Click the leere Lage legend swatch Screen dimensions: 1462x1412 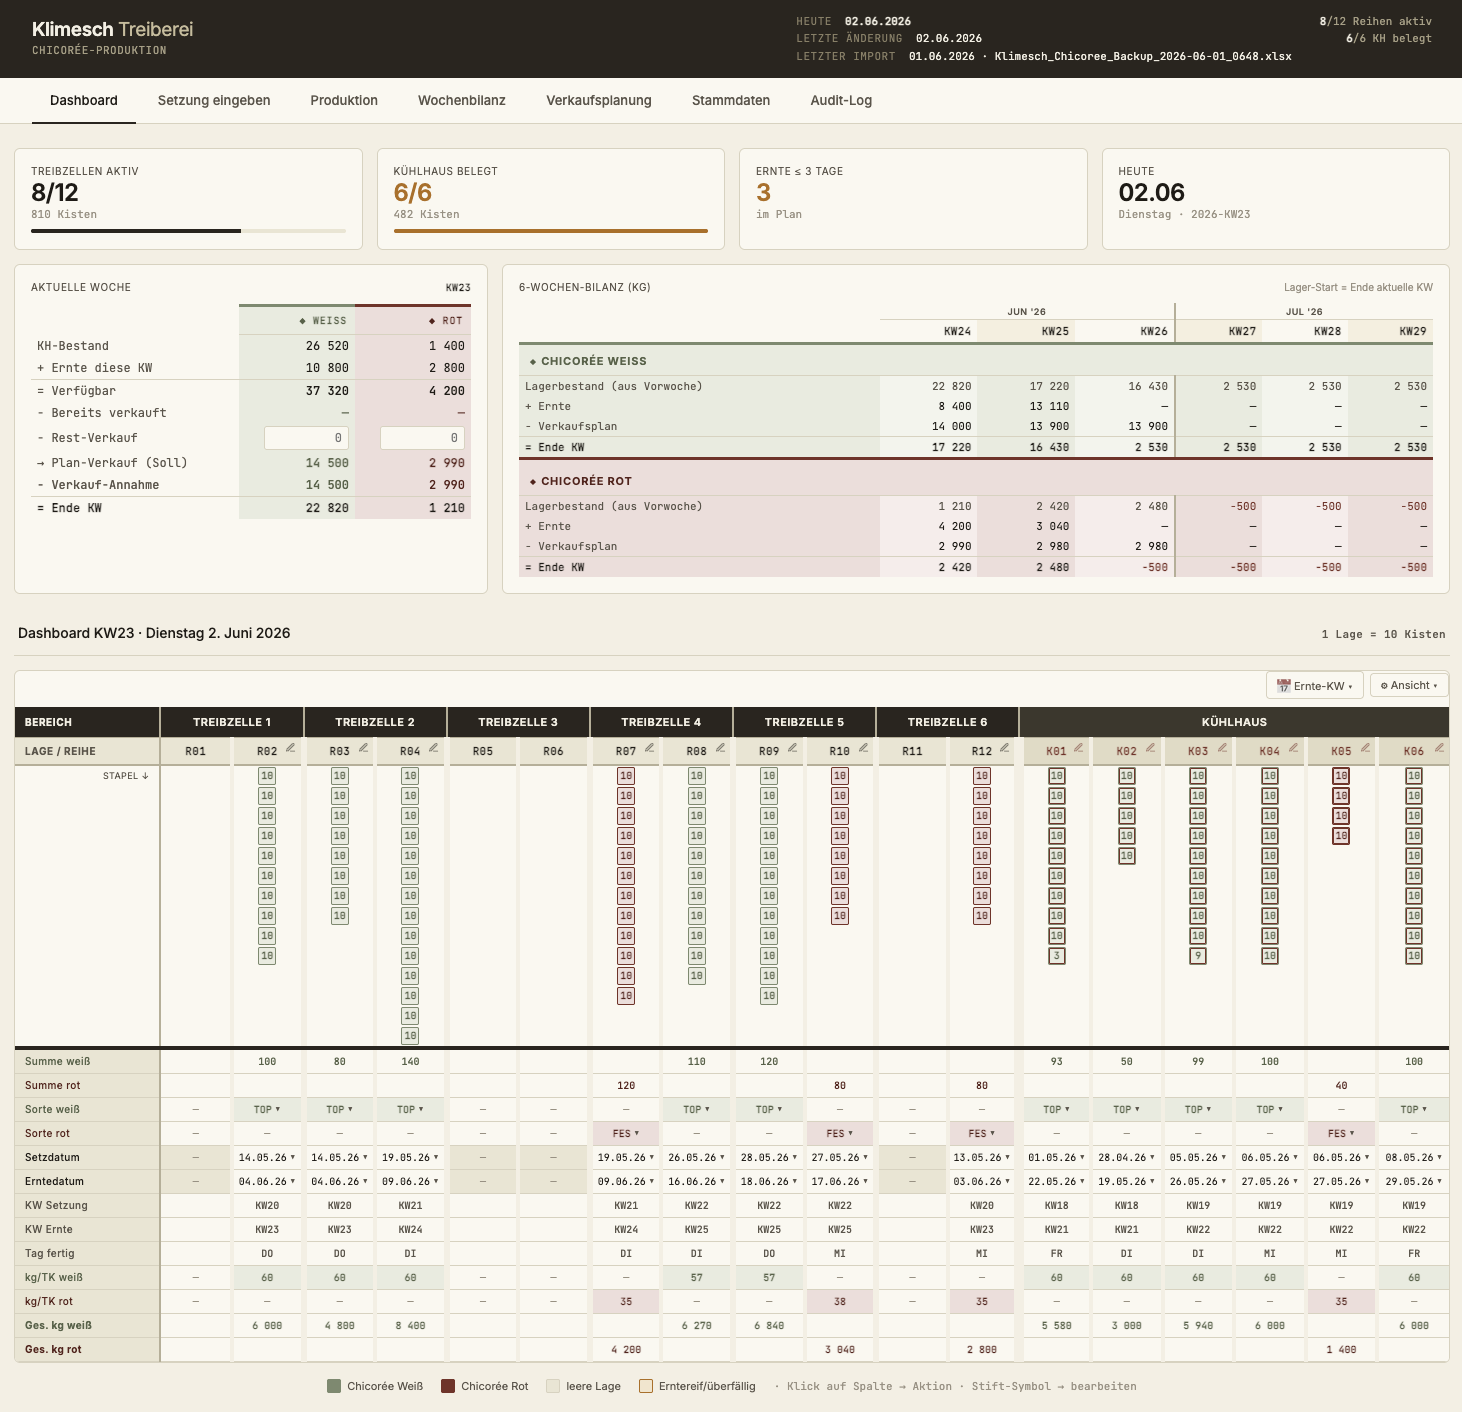pos(553,1386)
